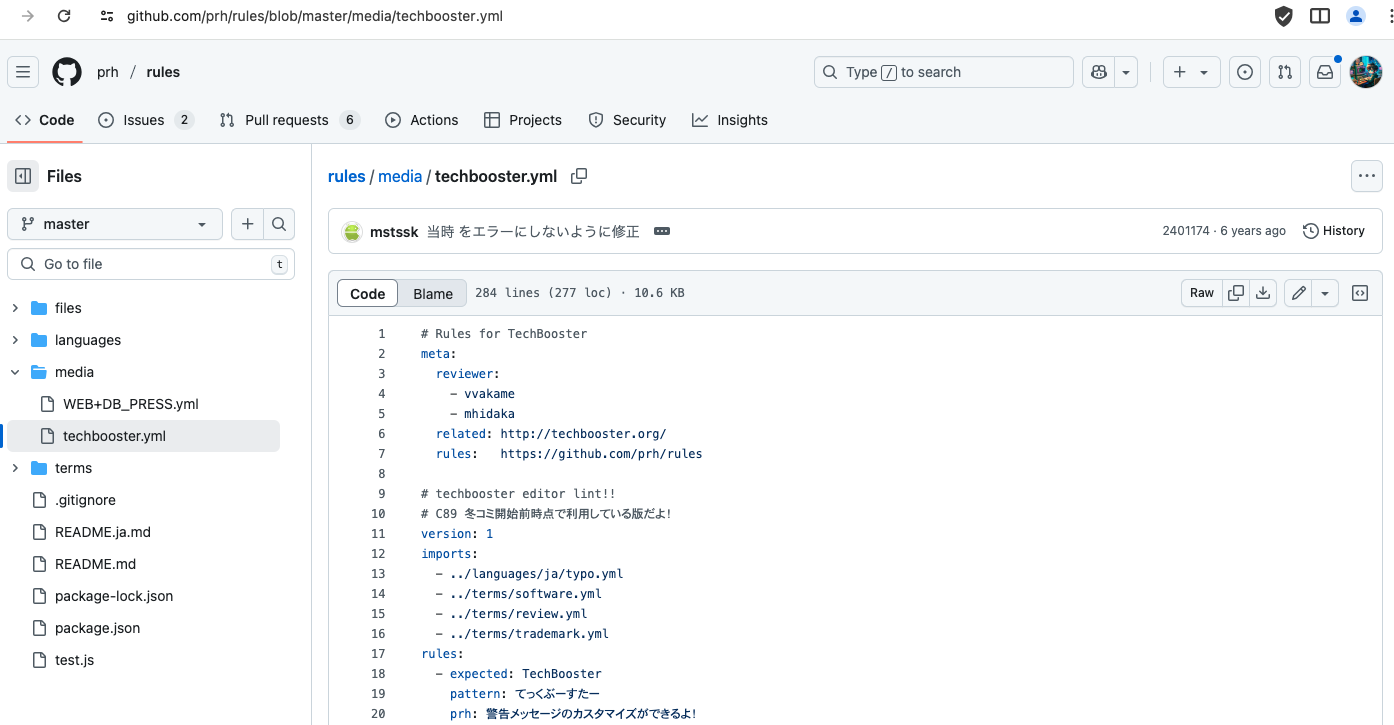Reload the page
The width and height of the screenshot is (1394, 725).
pyautogui.click(x=64, y=16)
